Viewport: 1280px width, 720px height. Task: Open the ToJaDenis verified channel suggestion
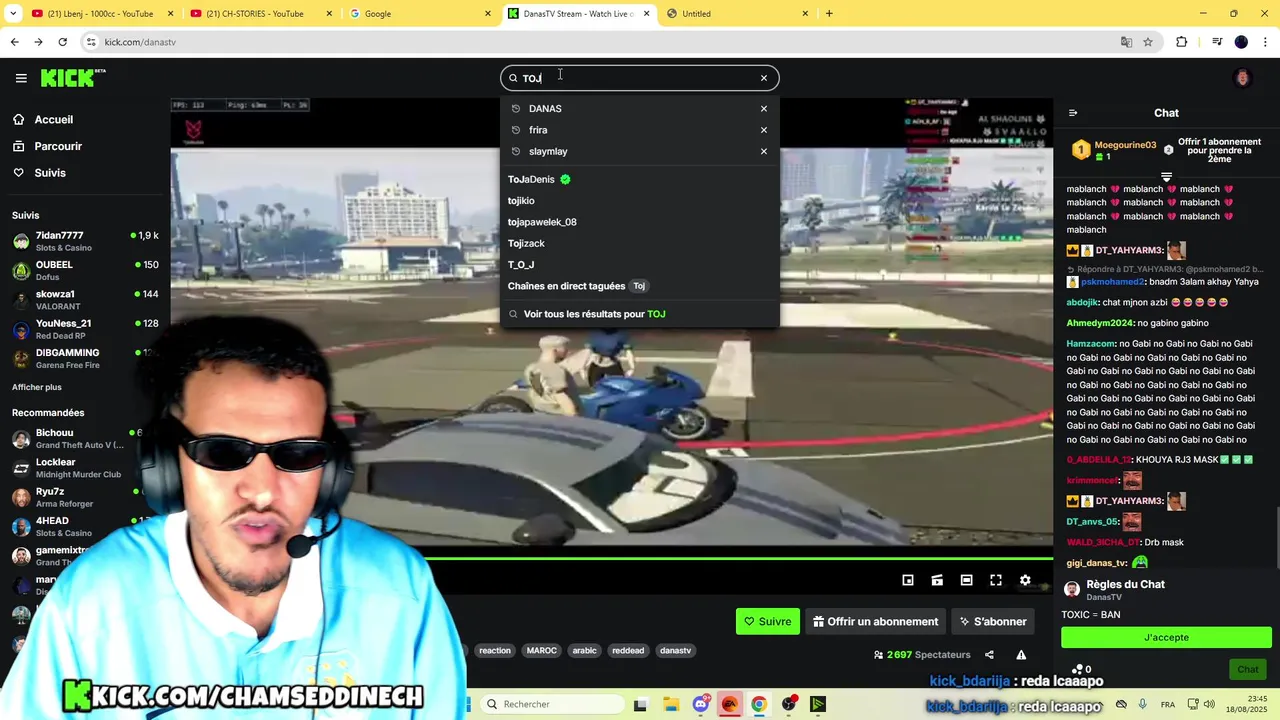pyautogui.click(x=640, y=179)
